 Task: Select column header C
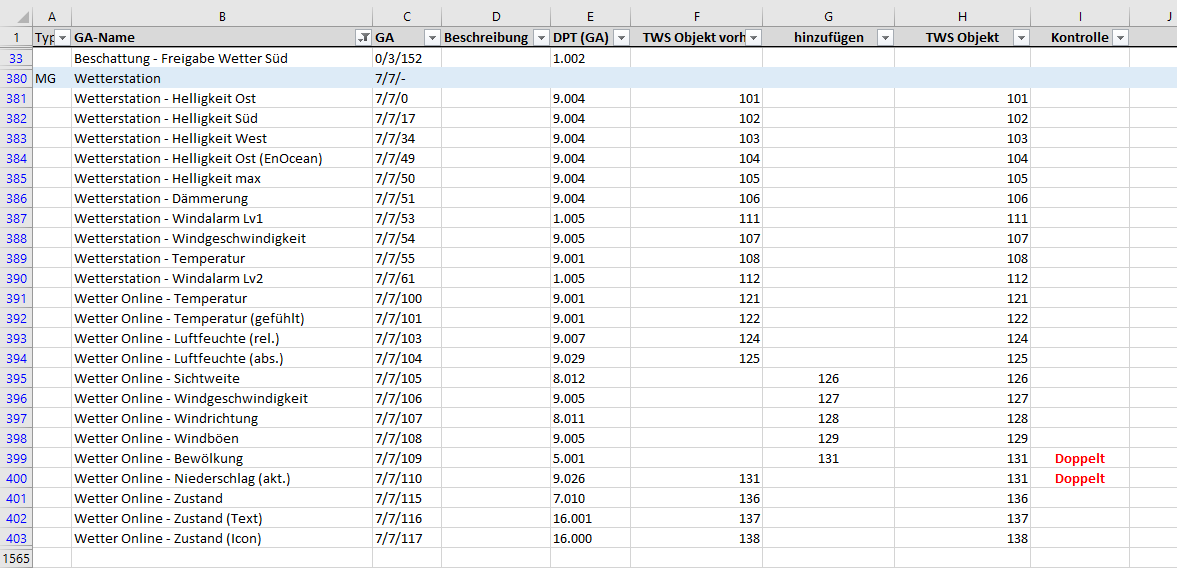407,15
